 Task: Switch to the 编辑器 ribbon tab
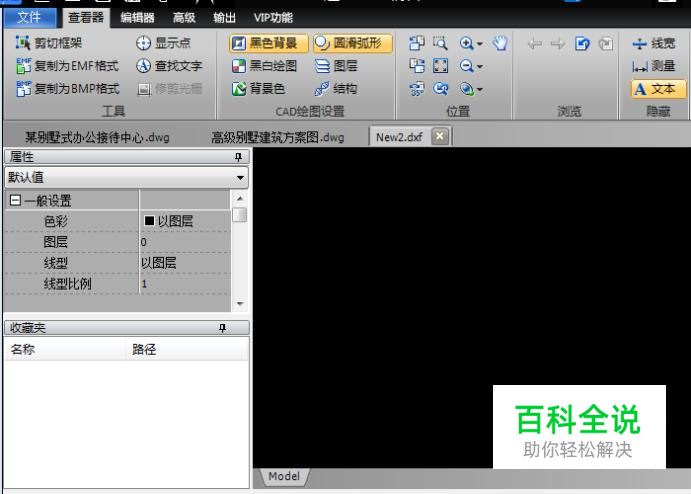(137, 18)
